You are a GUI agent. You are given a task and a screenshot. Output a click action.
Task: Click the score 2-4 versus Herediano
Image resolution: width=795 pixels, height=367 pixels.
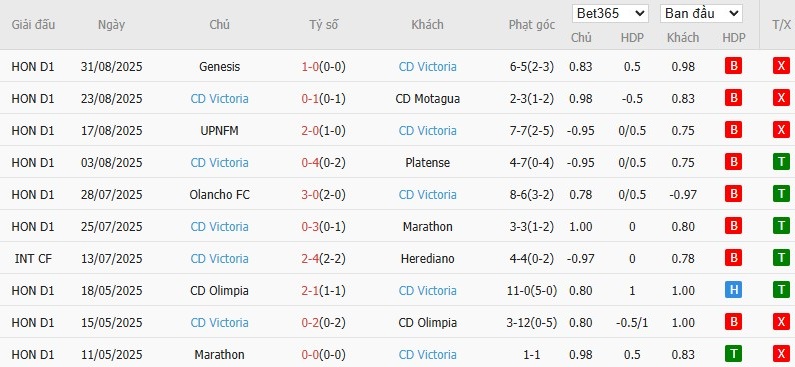coord(310,258)
